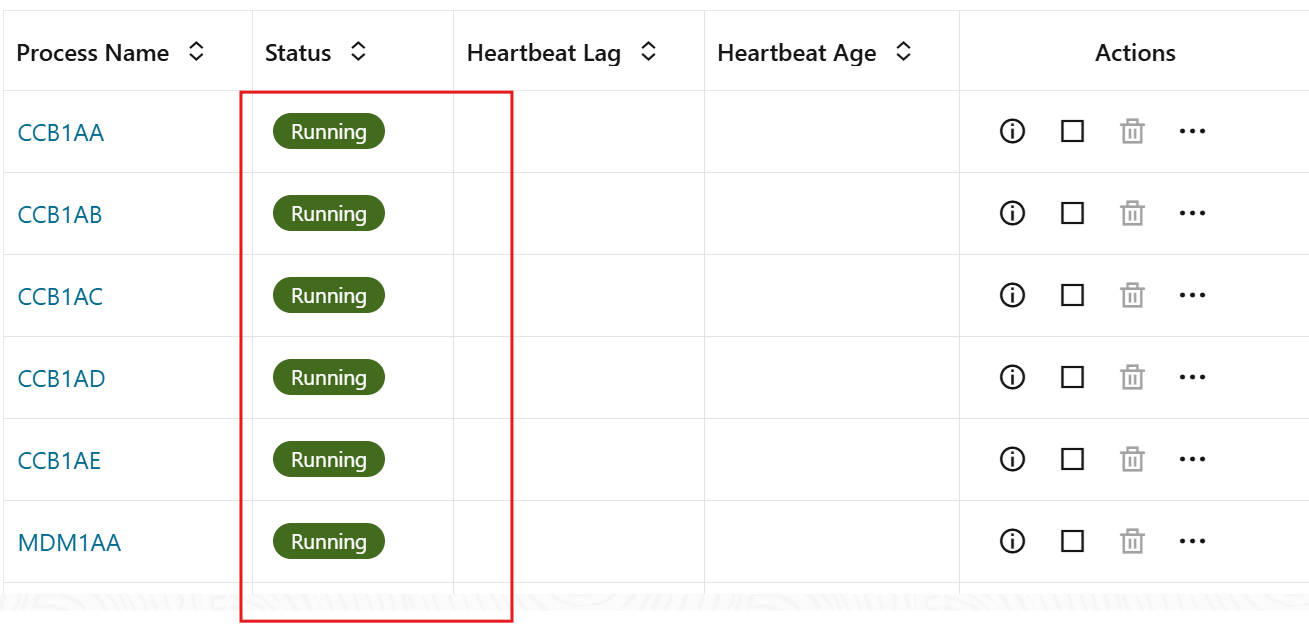Click the trash icon for MDM1AA
The height and width of the screenshot is (624, 1309).
click(1131, 541)
